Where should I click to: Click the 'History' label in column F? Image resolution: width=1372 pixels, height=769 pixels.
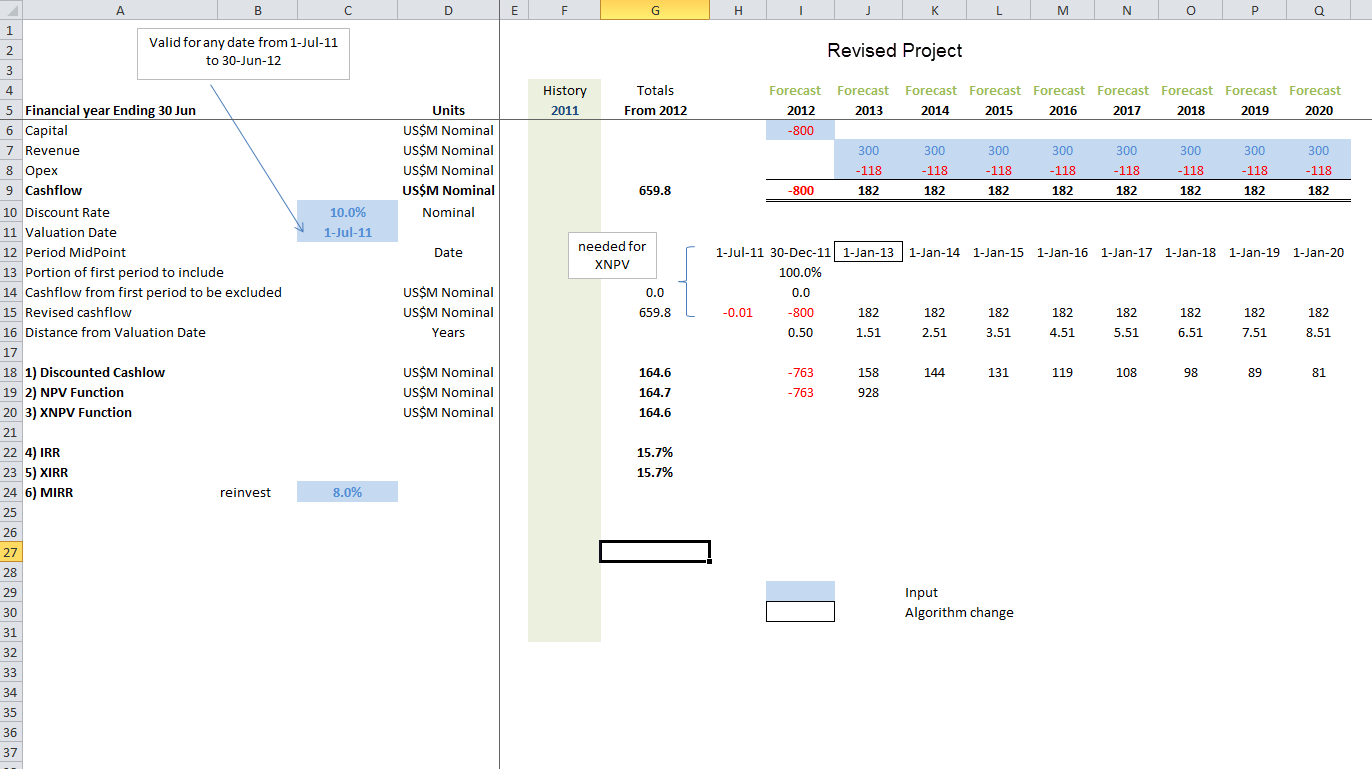564,90
